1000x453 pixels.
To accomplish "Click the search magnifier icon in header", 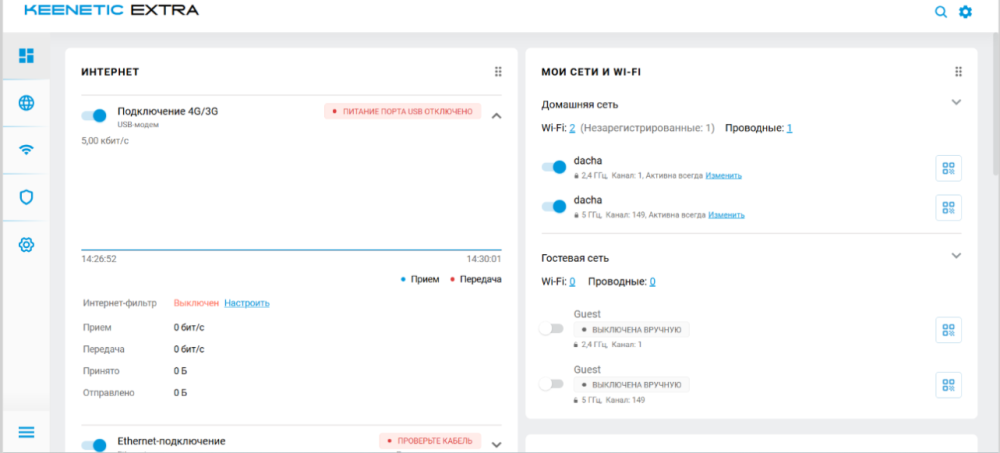I will (x=940, y=12).
